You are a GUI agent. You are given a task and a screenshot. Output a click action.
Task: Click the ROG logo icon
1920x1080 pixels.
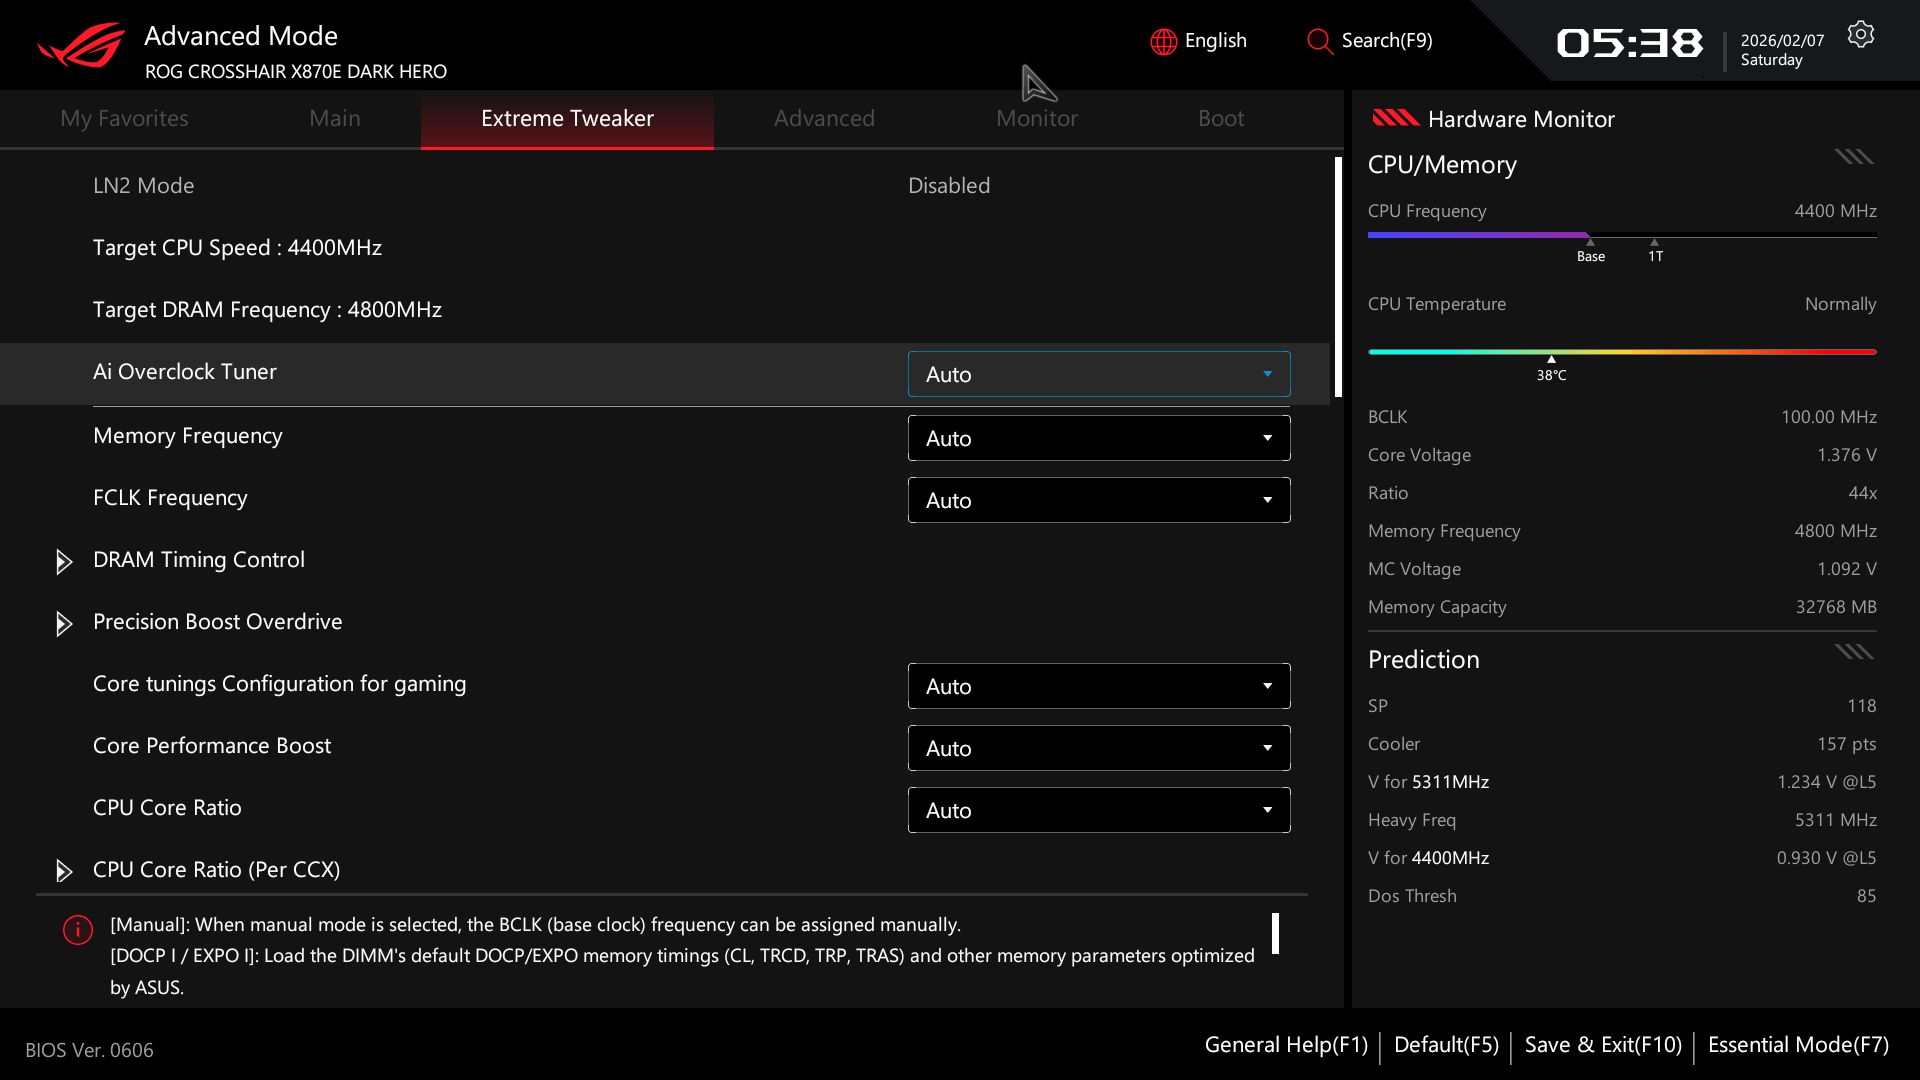82,45
